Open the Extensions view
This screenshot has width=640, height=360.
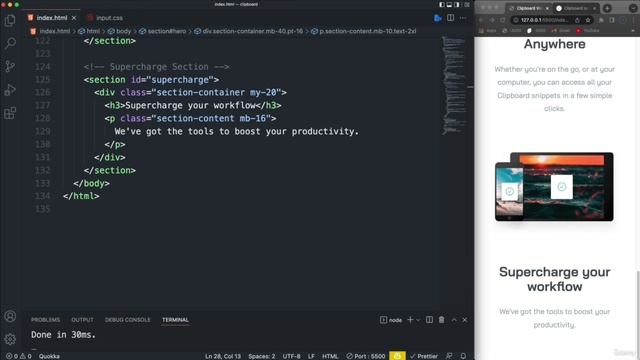pyautogui.click(x=10, y=113)
